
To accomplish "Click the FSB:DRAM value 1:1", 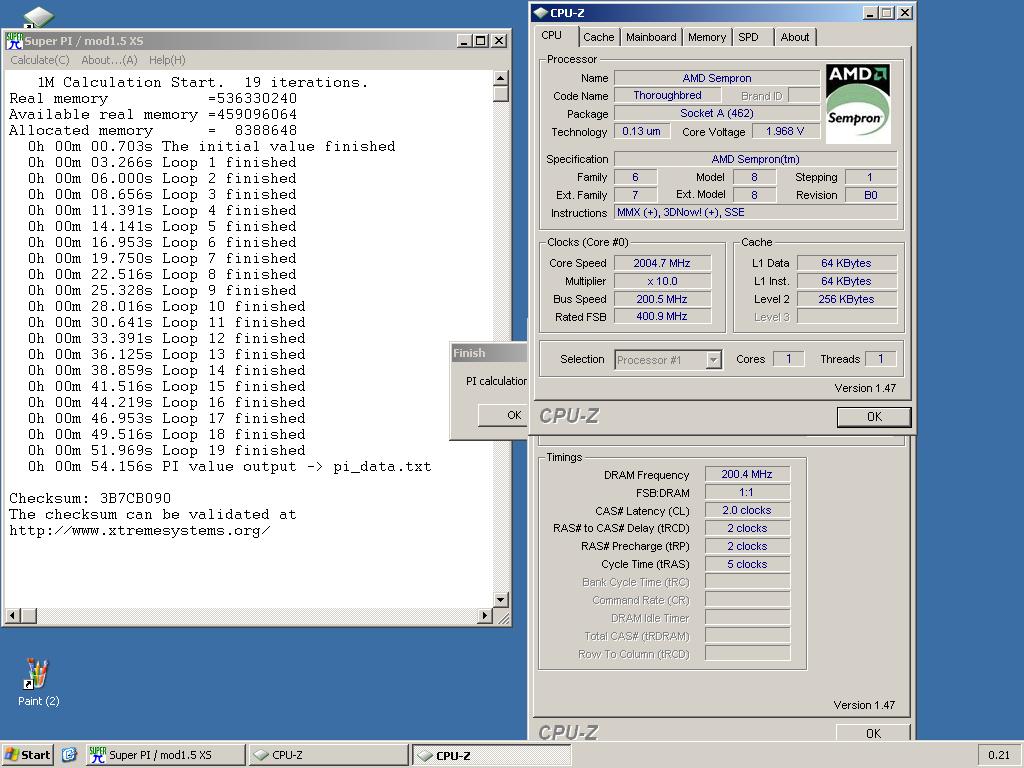I will point(747,492).
